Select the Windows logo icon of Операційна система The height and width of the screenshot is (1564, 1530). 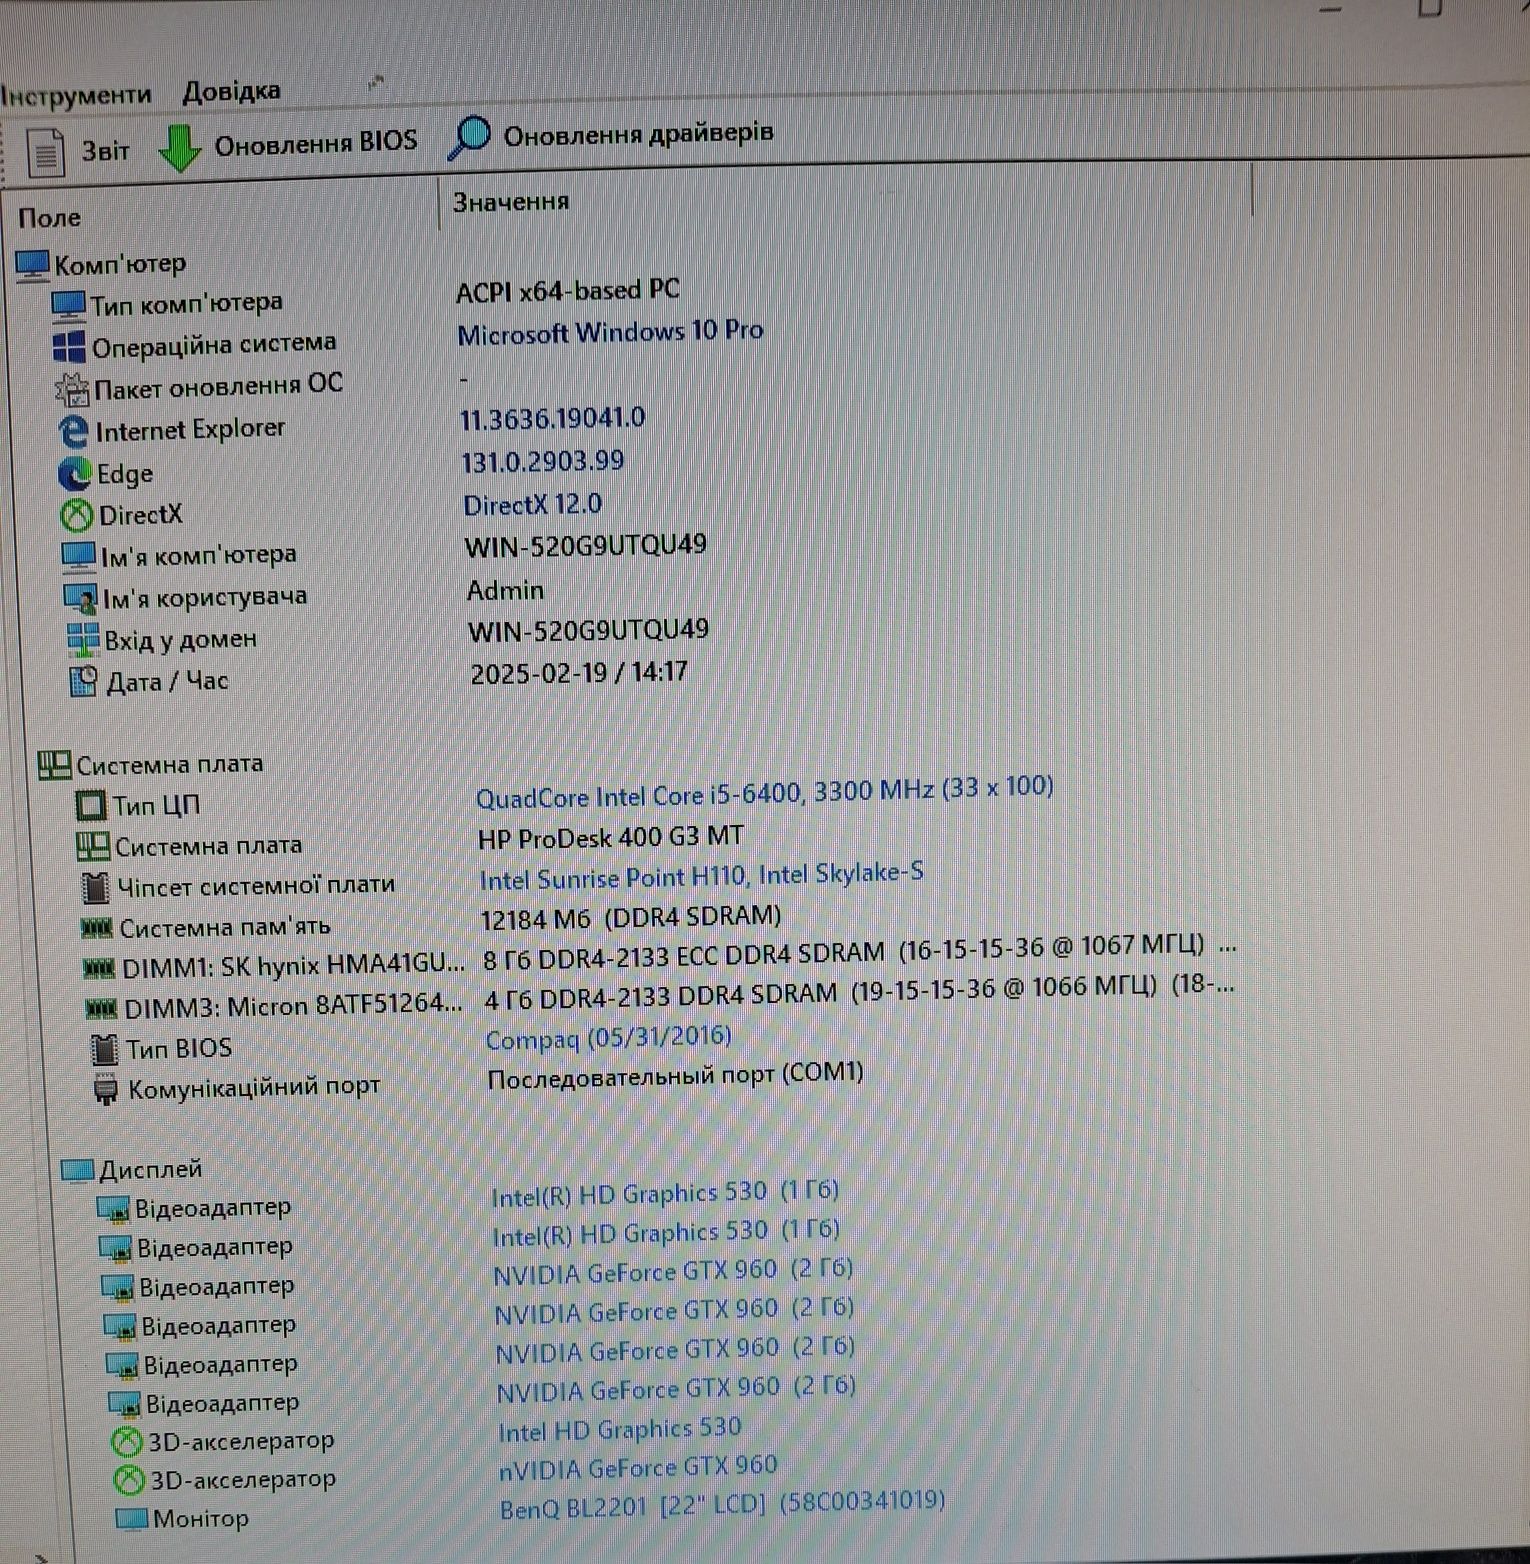[x=69, y=348]
